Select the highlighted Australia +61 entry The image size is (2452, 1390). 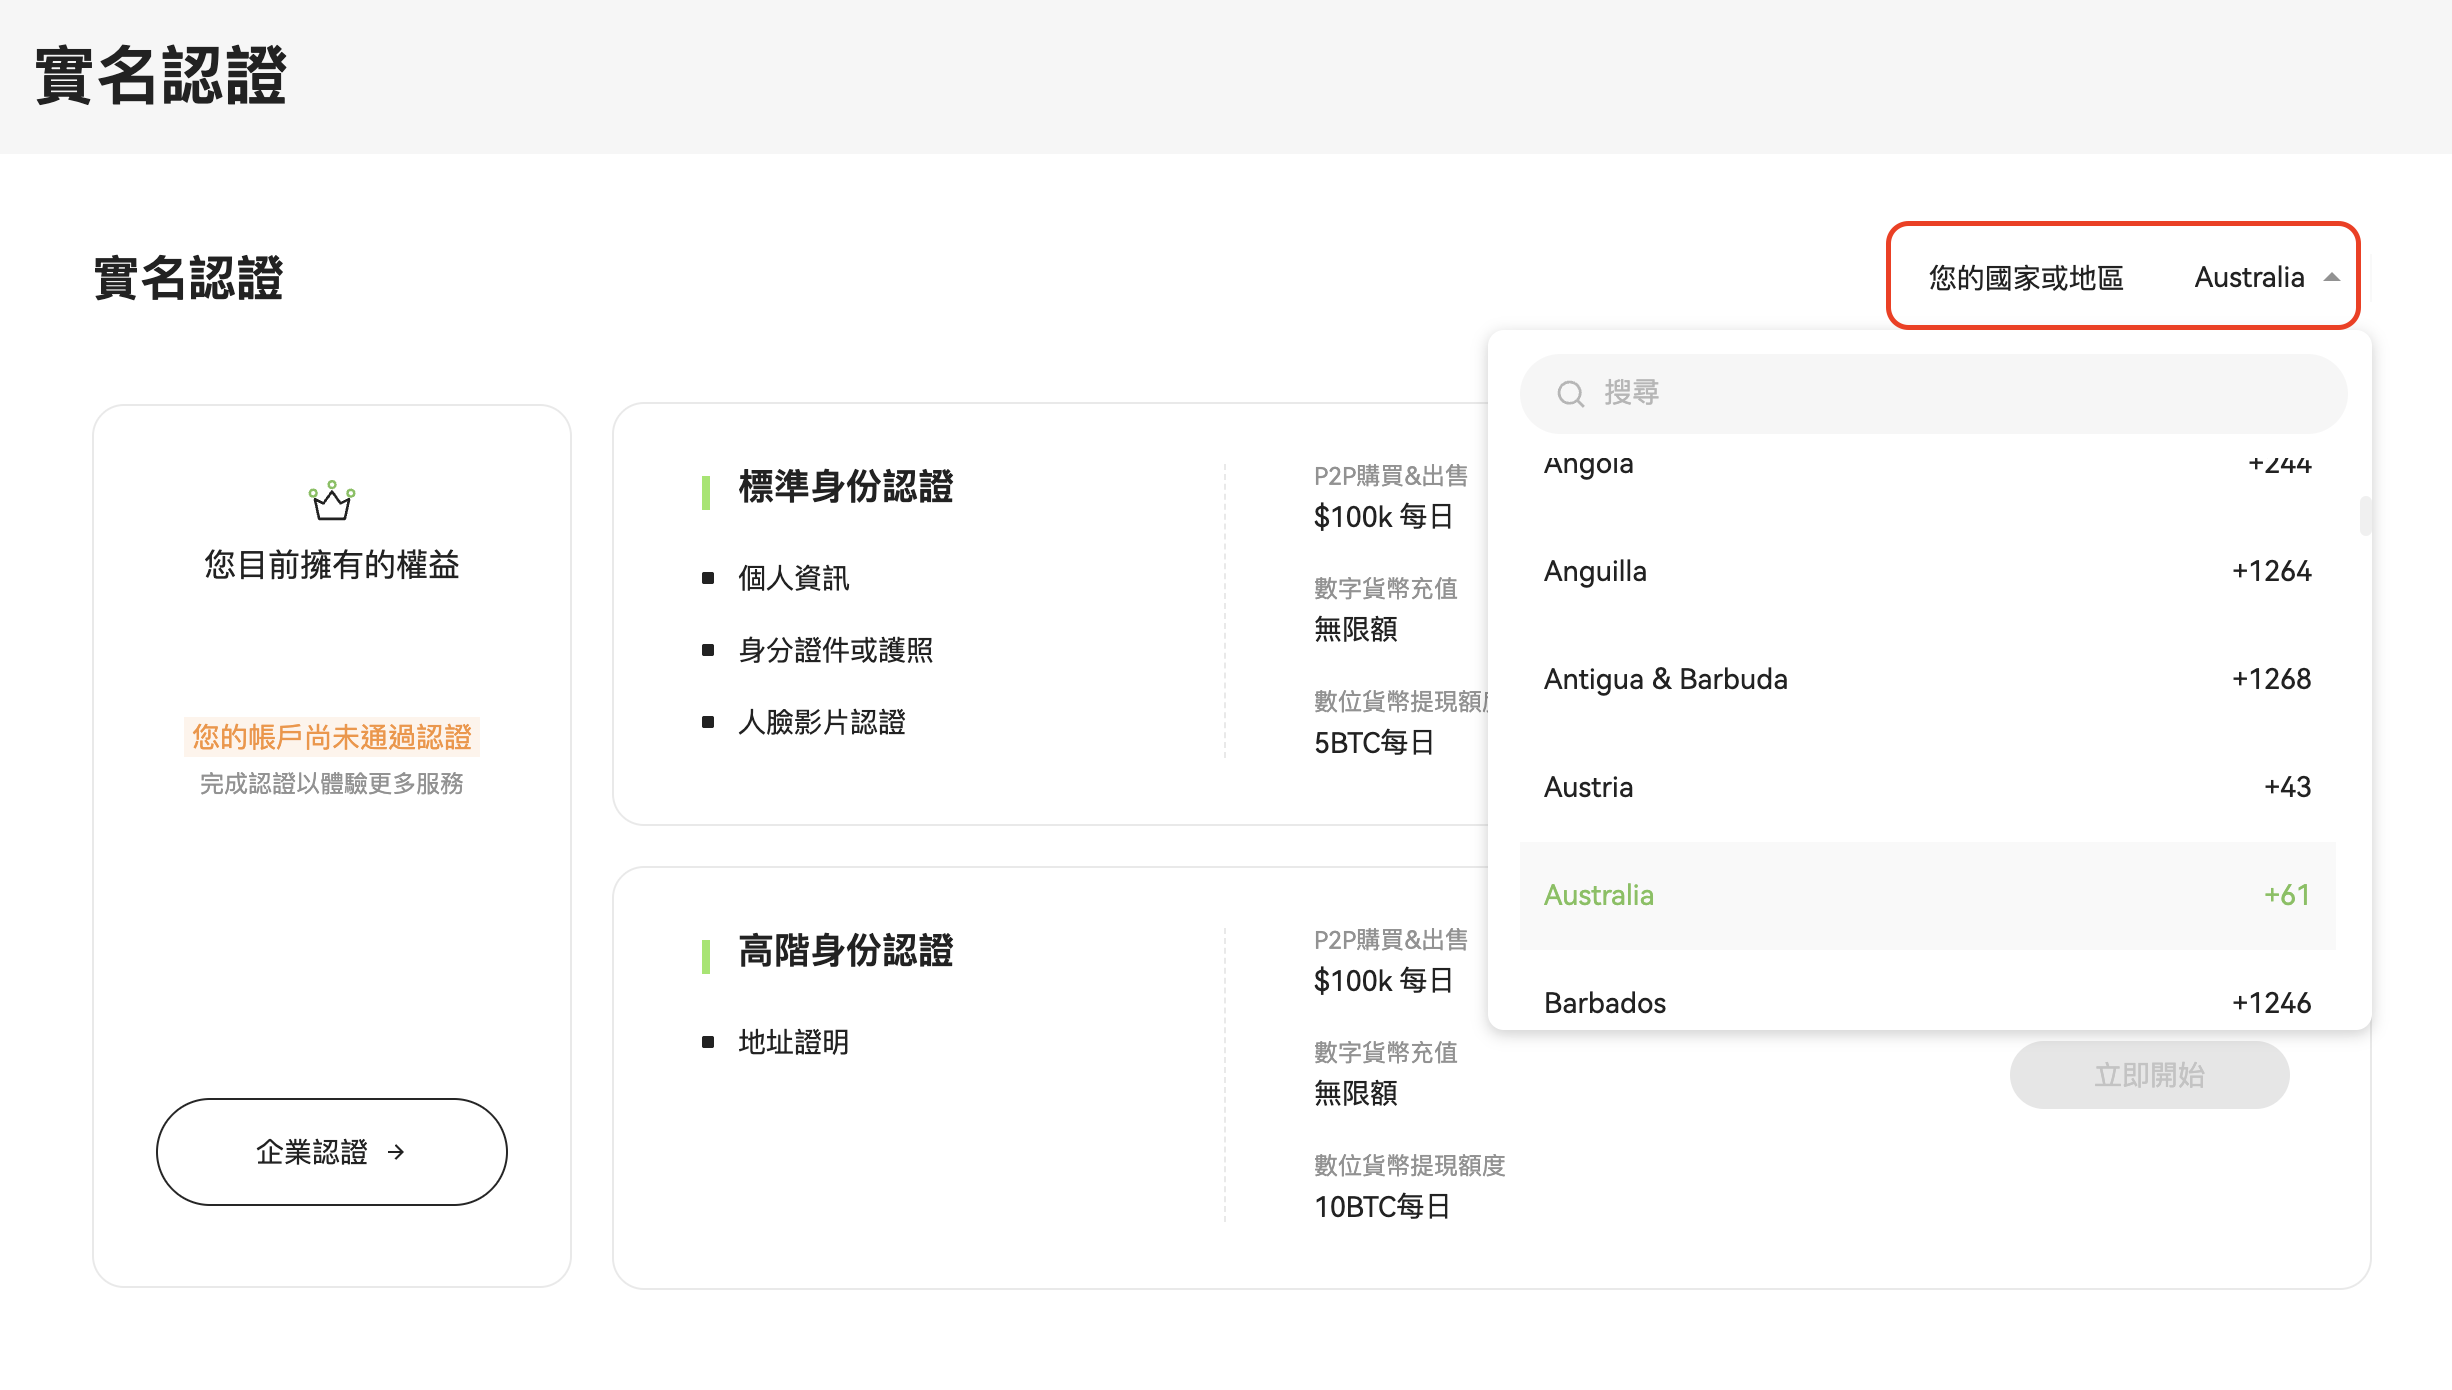(x=1926, y=895)
